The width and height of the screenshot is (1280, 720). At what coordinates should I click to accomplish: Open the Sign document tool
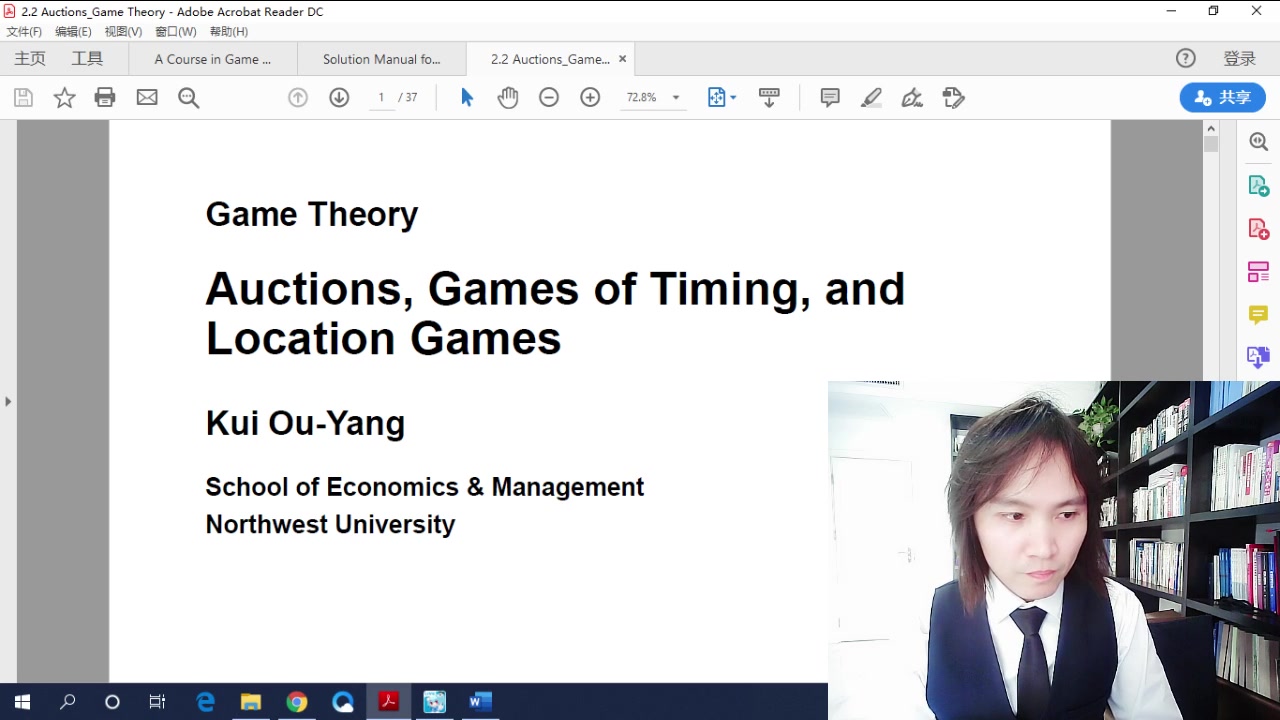click(912, 97)
